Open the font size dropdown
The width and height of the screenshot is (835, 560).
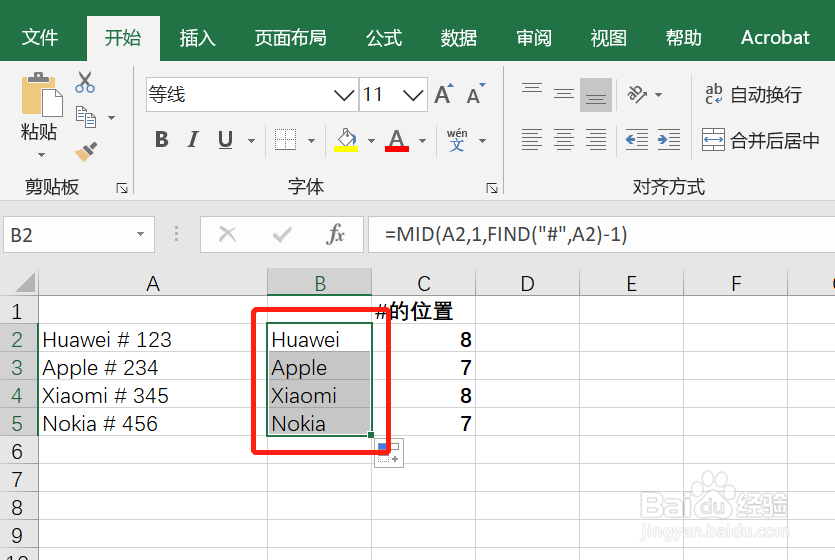point(413,95)
